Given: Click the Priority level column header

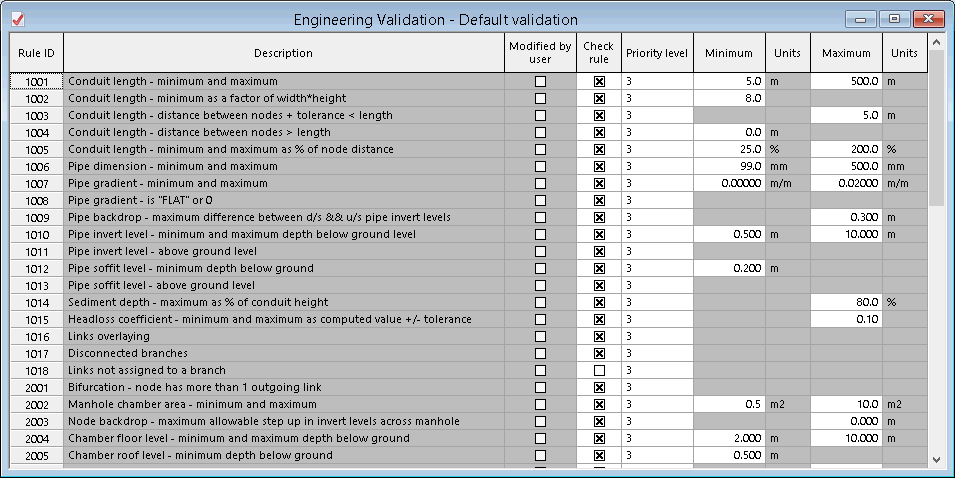Looking at the screenshot, I should tap(656, 53).
